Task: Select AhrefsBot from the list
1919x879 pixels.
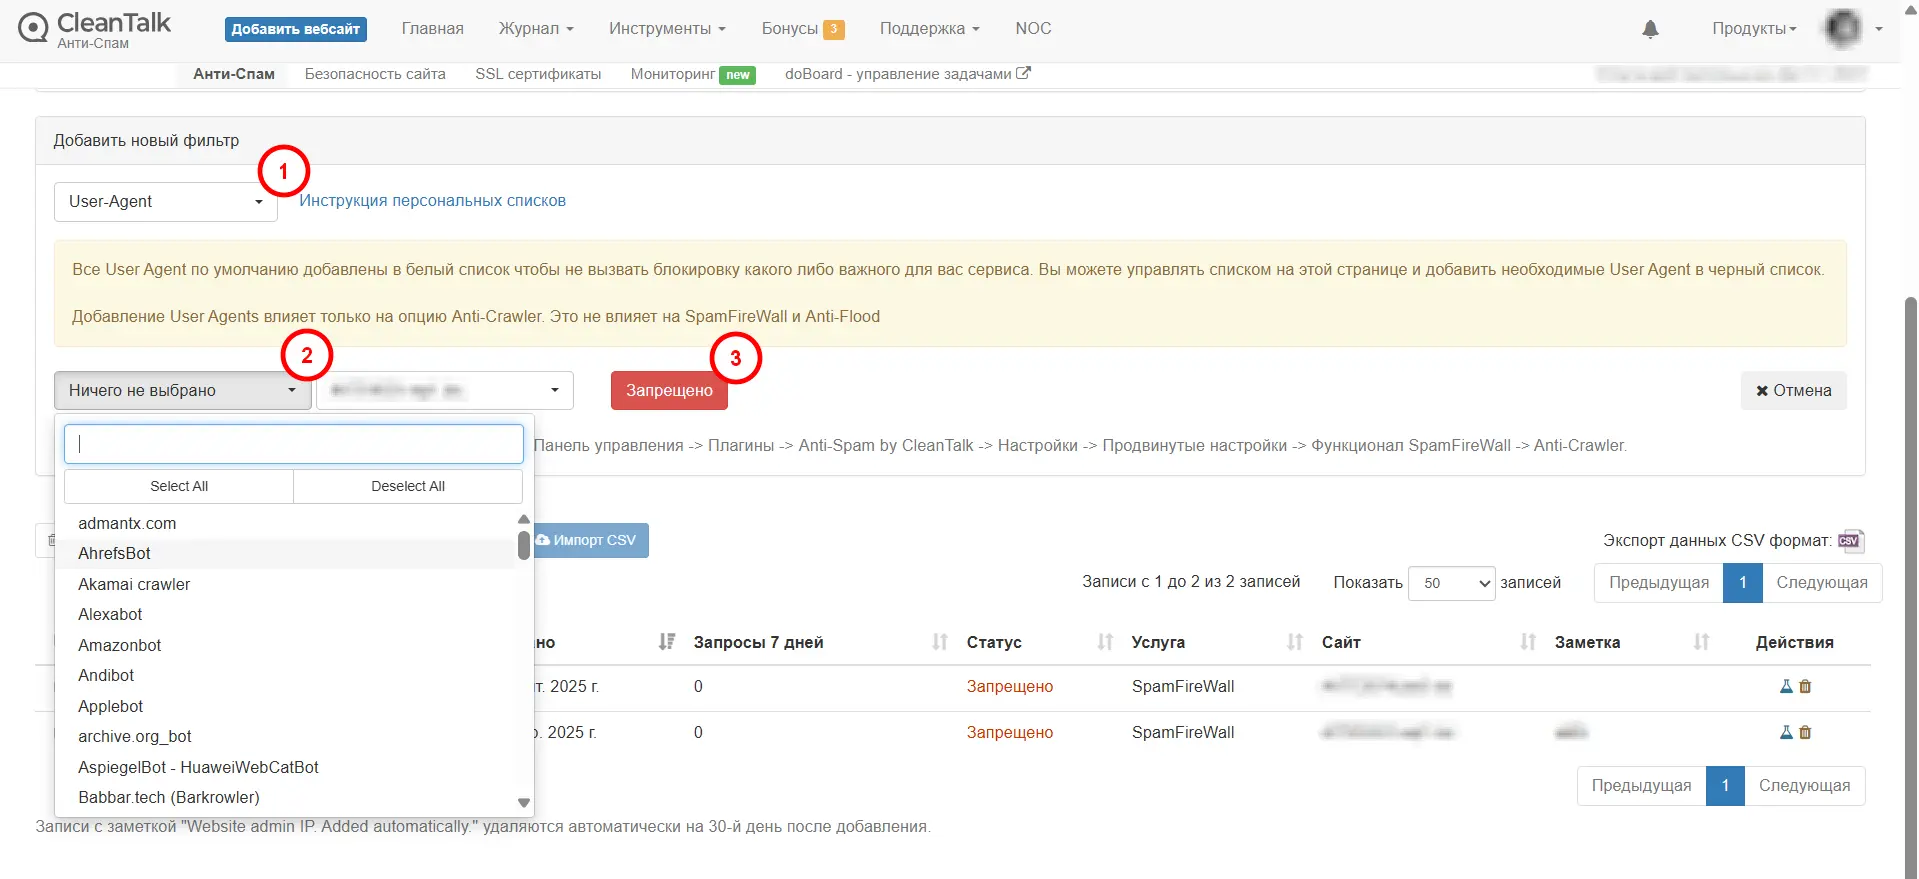Action: (114, 554)
